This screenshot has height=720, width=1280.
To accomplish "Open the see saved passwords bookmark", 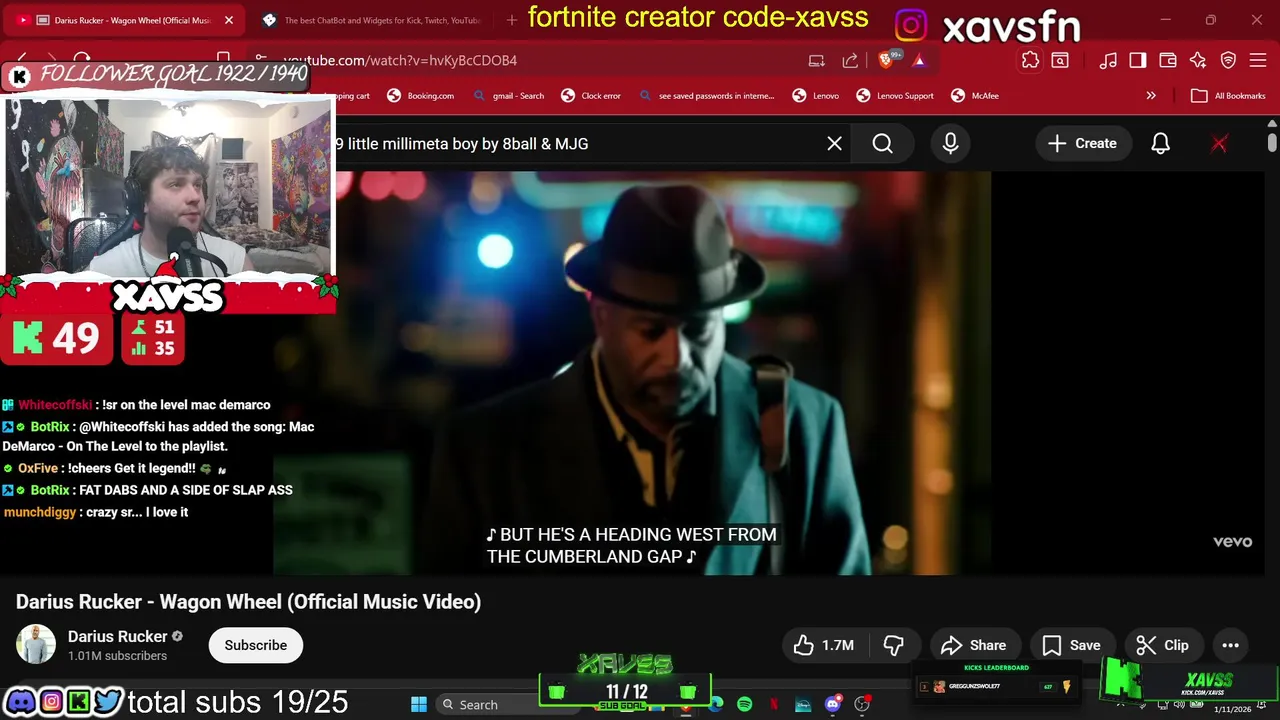I will point(707,96).
